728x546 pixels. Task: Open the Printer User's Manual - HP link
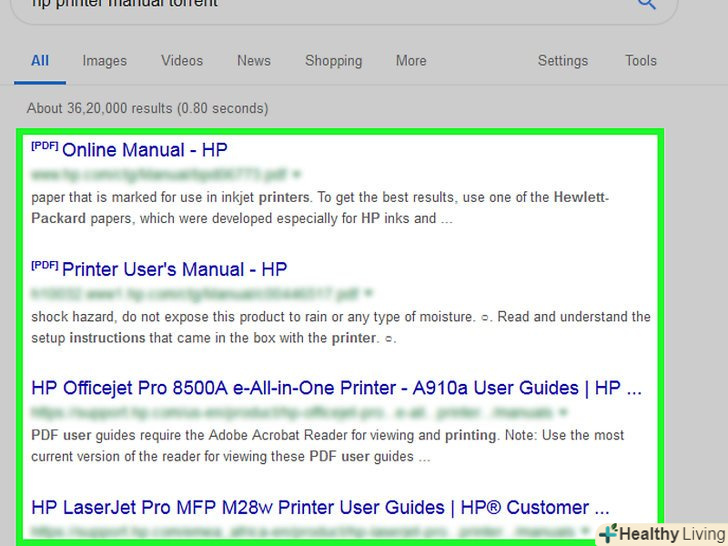pyautogui.click(x=175, y=269)
